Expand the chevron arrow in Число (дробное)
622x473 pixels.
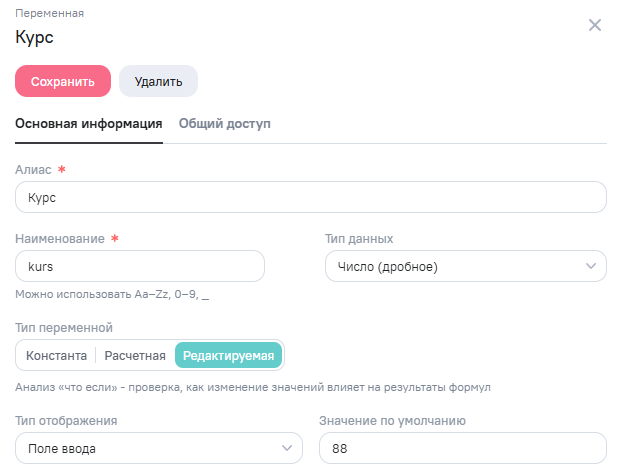(x=590, y=267)
